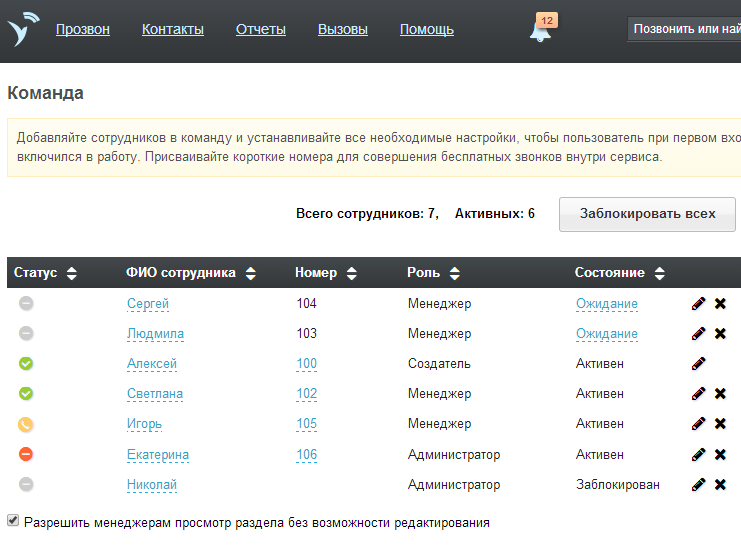Sort employees by Состояние column

(620, 273)
